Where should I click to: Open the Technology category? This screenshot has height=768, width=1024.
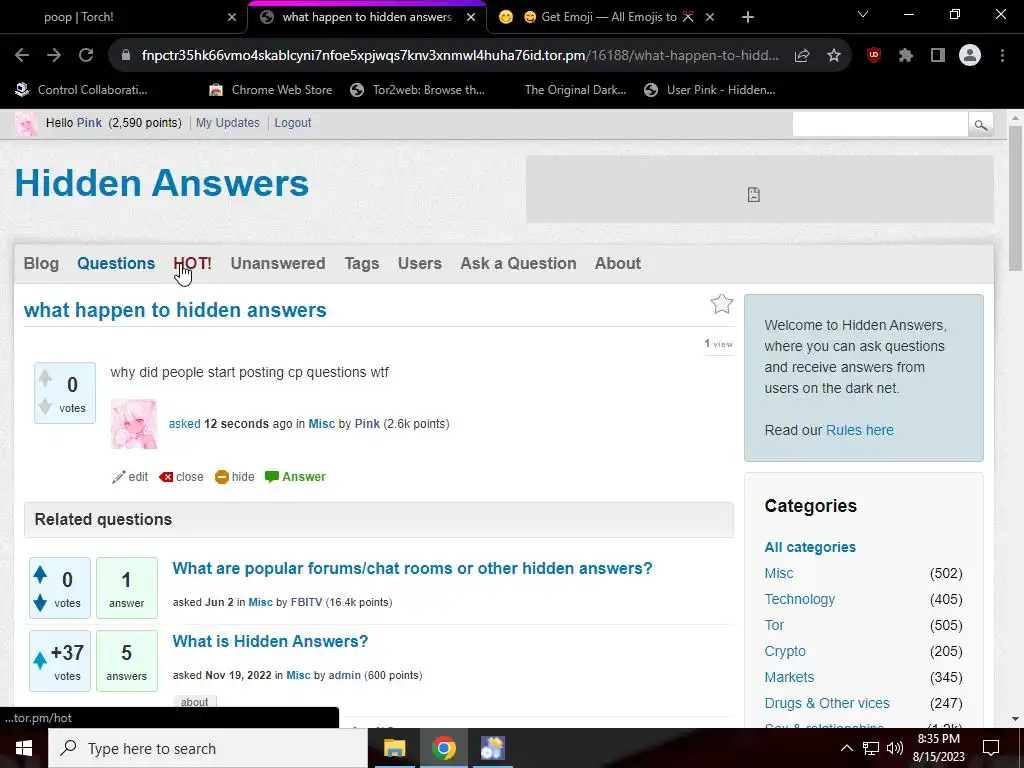pos(799,599)
